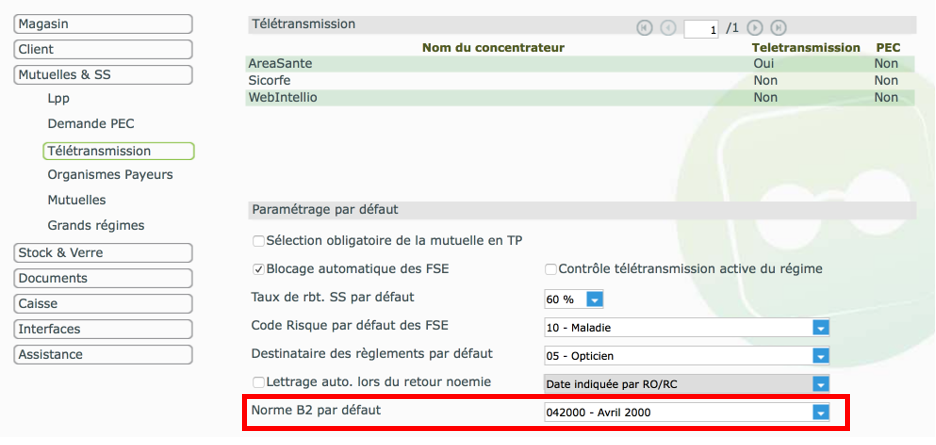Go to next page of concentrator list

755,27
